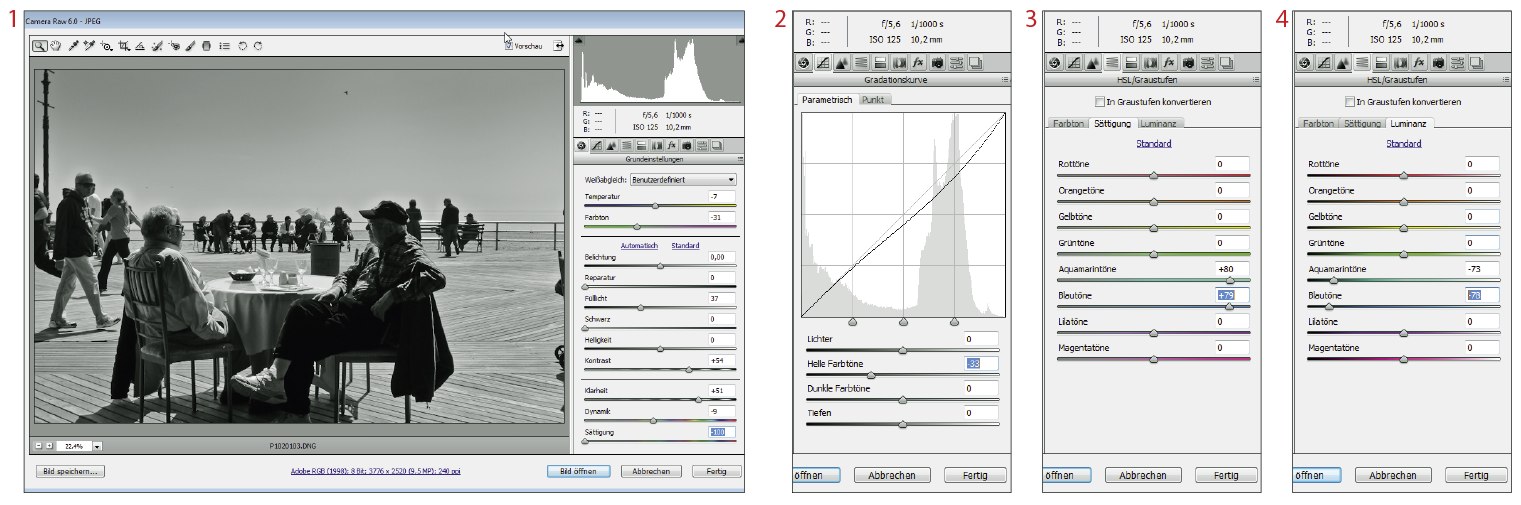1521x505 pixels.
Task: Click the Klarheit slider handle
Action: tap(698, 398)
